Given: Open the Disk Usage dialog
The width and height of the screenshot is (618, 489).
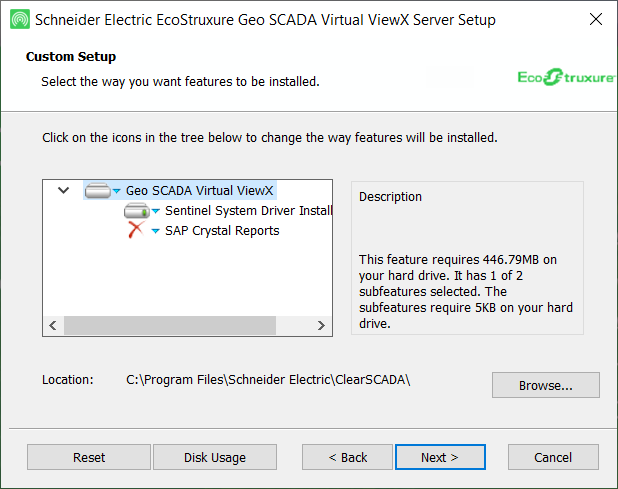Looking at the screenshot, I should [x=214, y=457].
